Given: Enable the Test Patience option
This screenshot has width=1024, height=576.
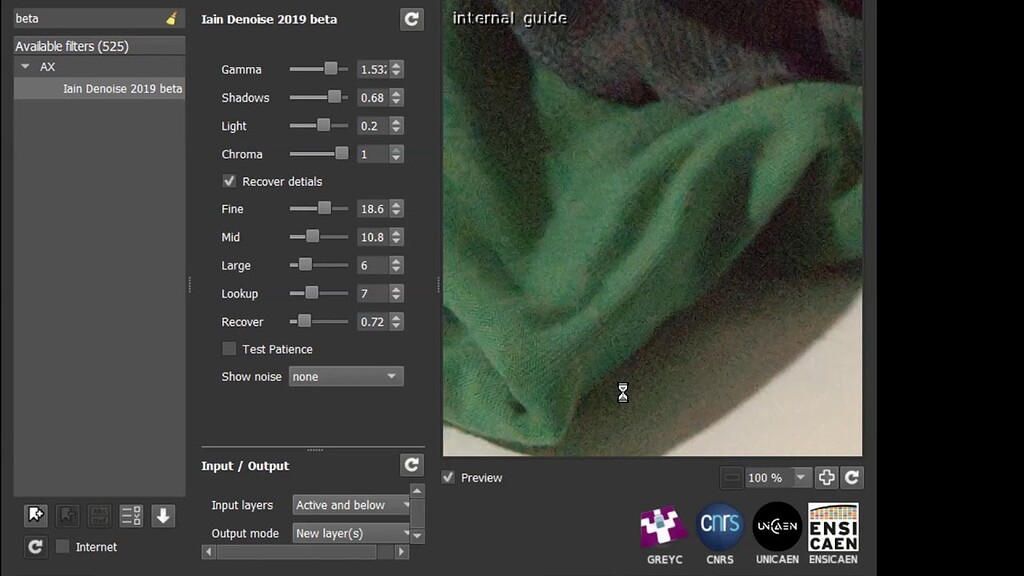Looking at the screenshot, I should pyautogui.click(x=229, y=349).
